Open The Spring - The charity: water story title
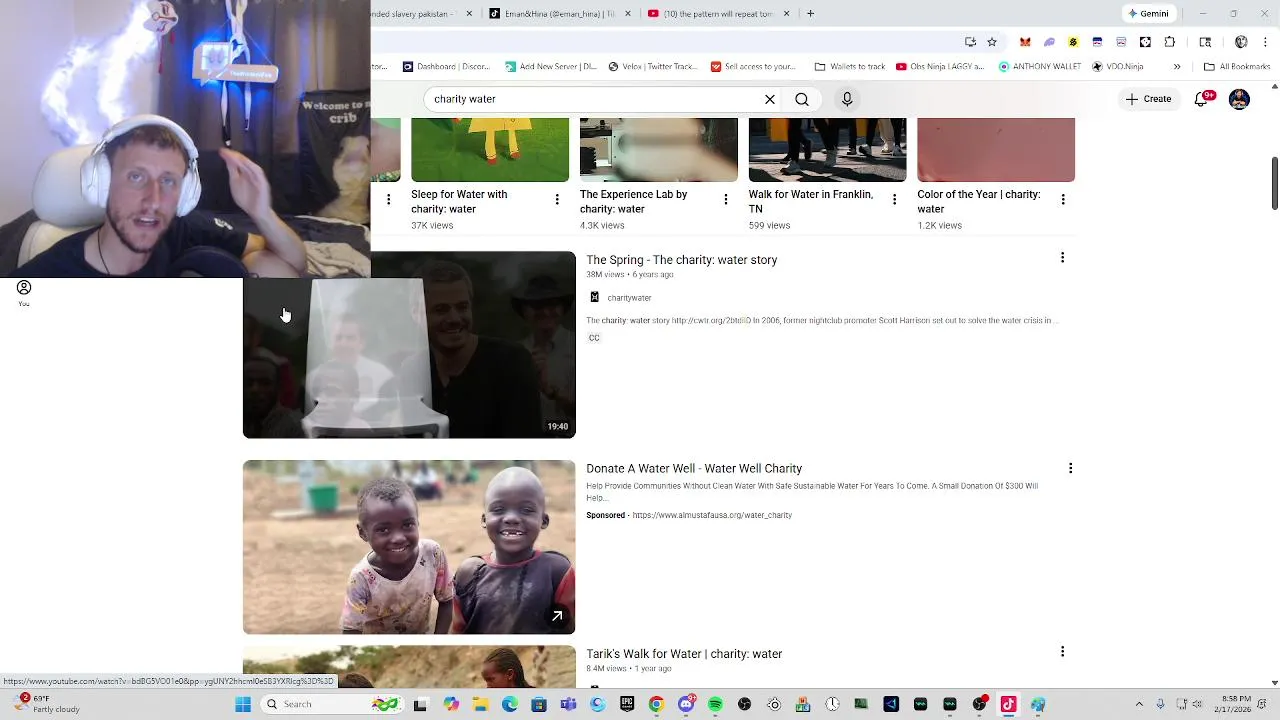Screen dimensions: 1280x720 [x=682, y=260]
